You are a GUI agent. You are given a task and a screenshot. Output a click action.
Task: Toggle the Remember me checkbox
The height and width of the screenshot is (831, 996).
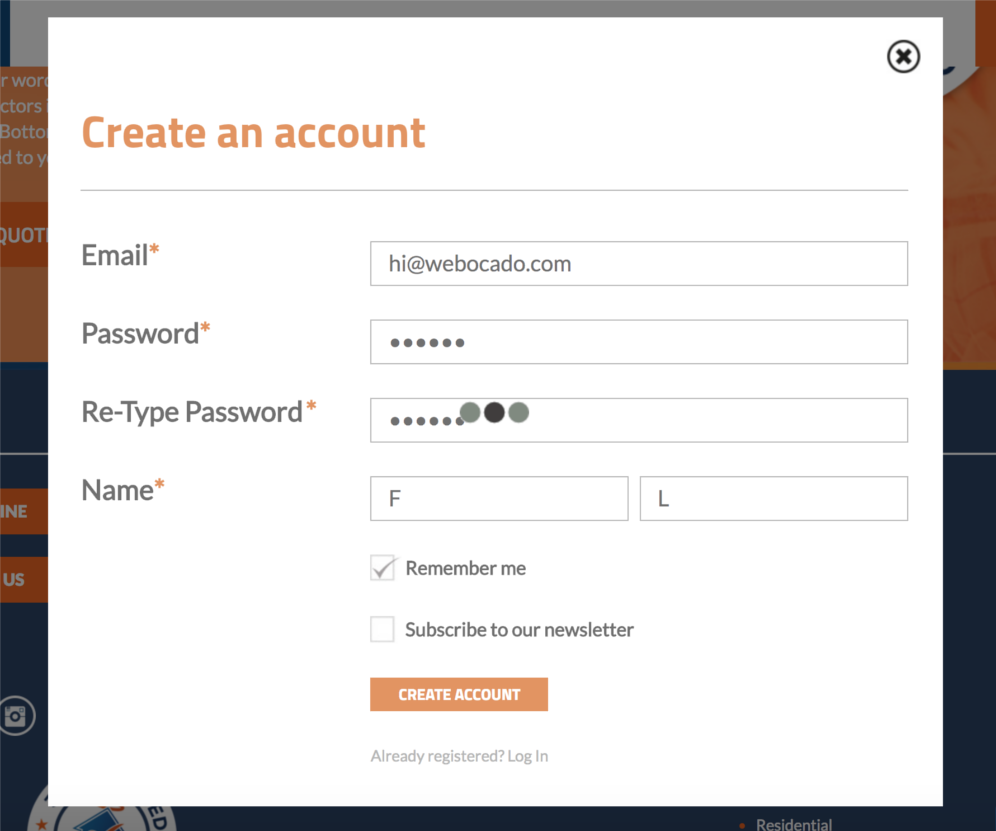(382, 568)
